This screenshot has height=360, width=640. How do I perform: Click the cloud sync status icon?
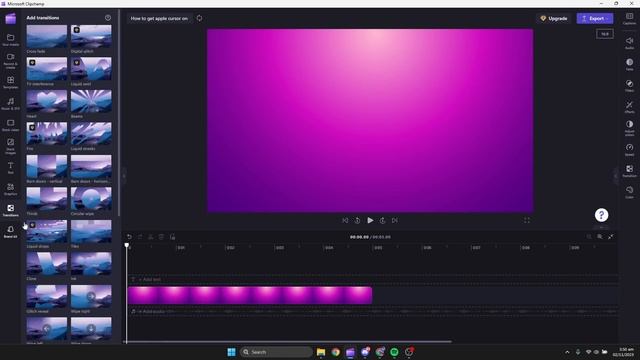click(199, 18)
